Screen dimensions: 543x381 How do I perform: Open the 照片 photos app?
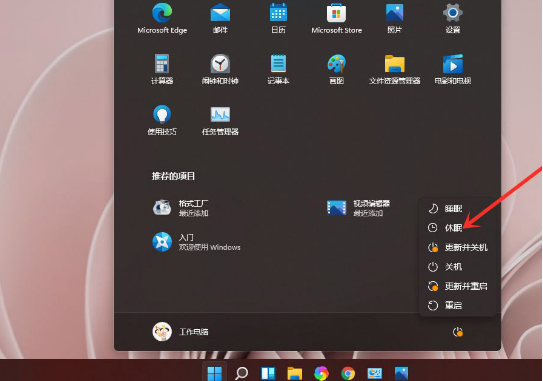(x=394, y=19)
